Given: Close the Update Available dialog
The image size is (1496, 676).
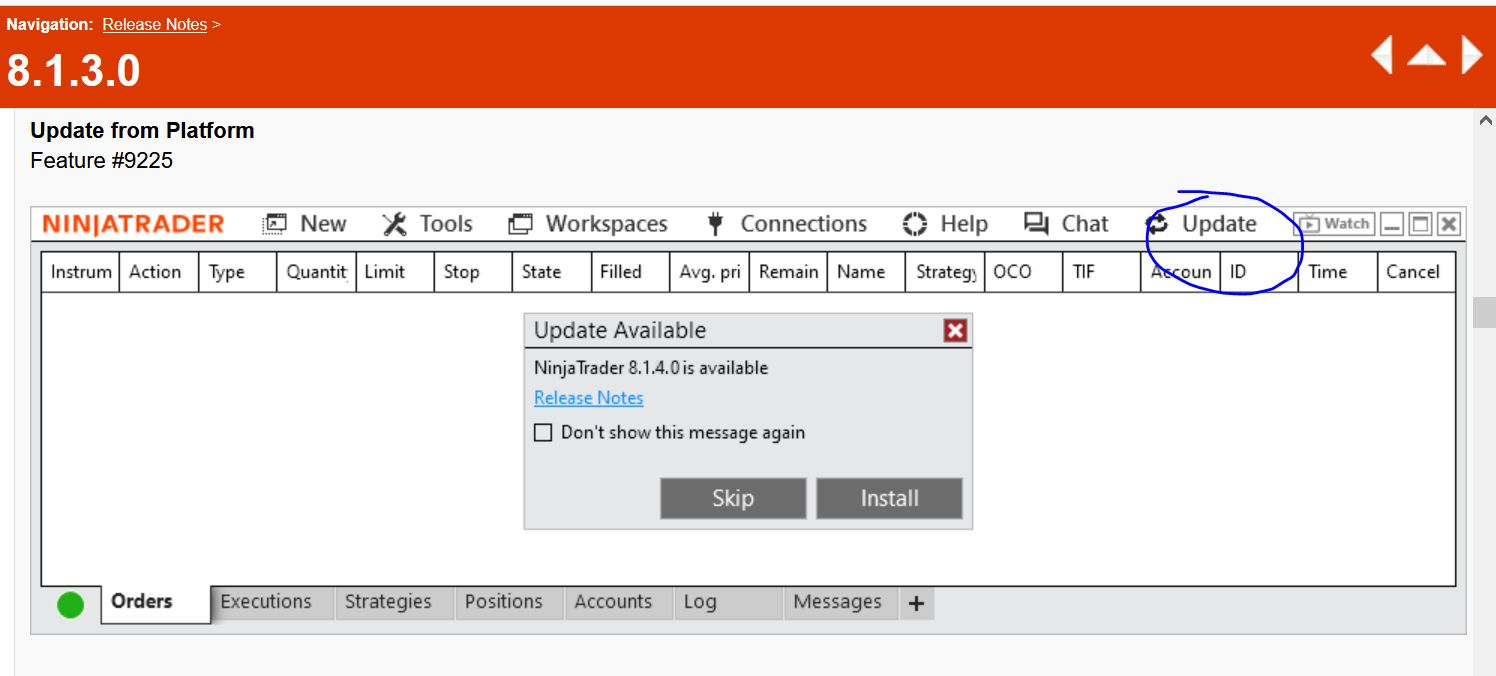Looking at the screenshot, I should (x=955, y=331).
